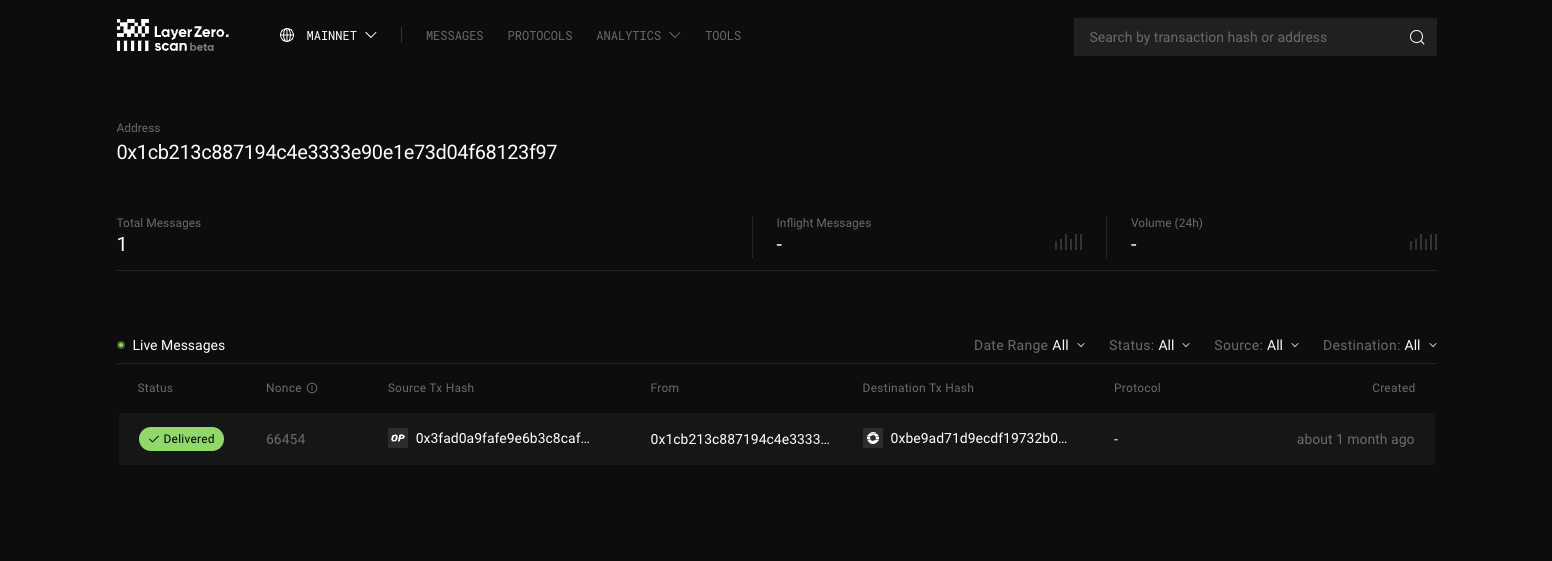Open the Status filter dropdown

1150,345
